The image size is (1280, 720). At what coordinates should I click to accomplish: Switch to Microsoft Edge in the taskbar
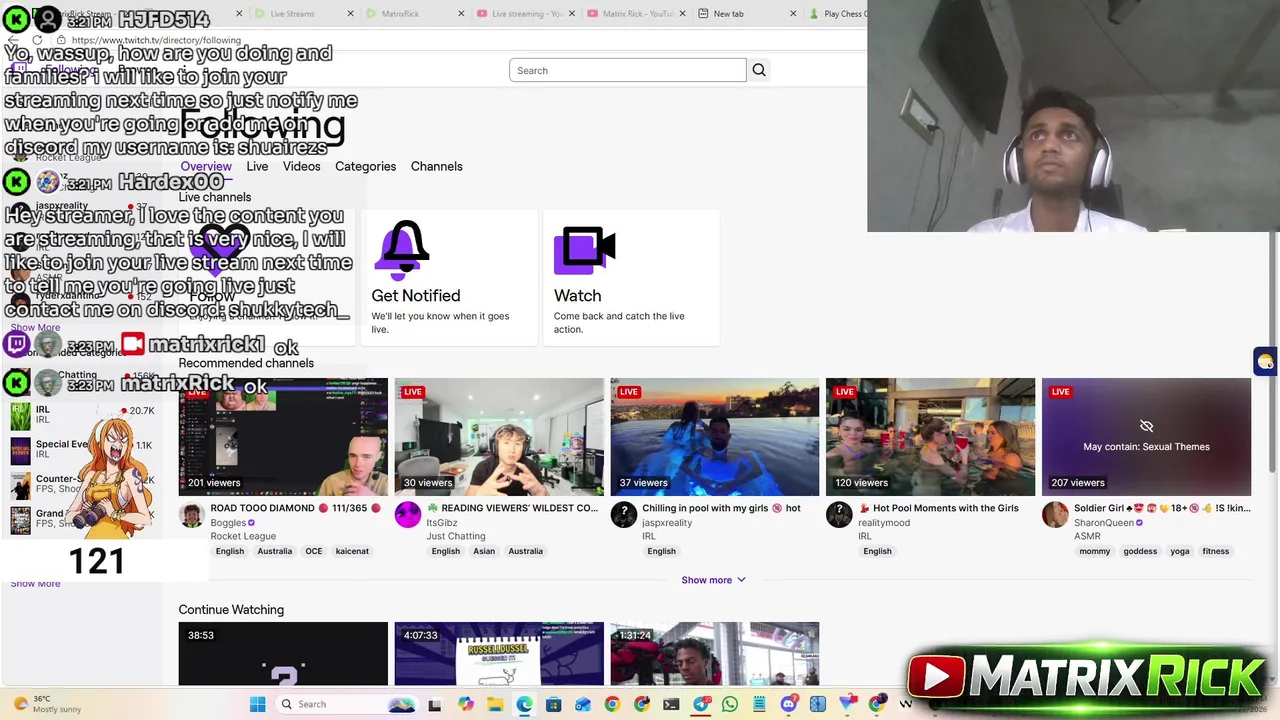524,704
